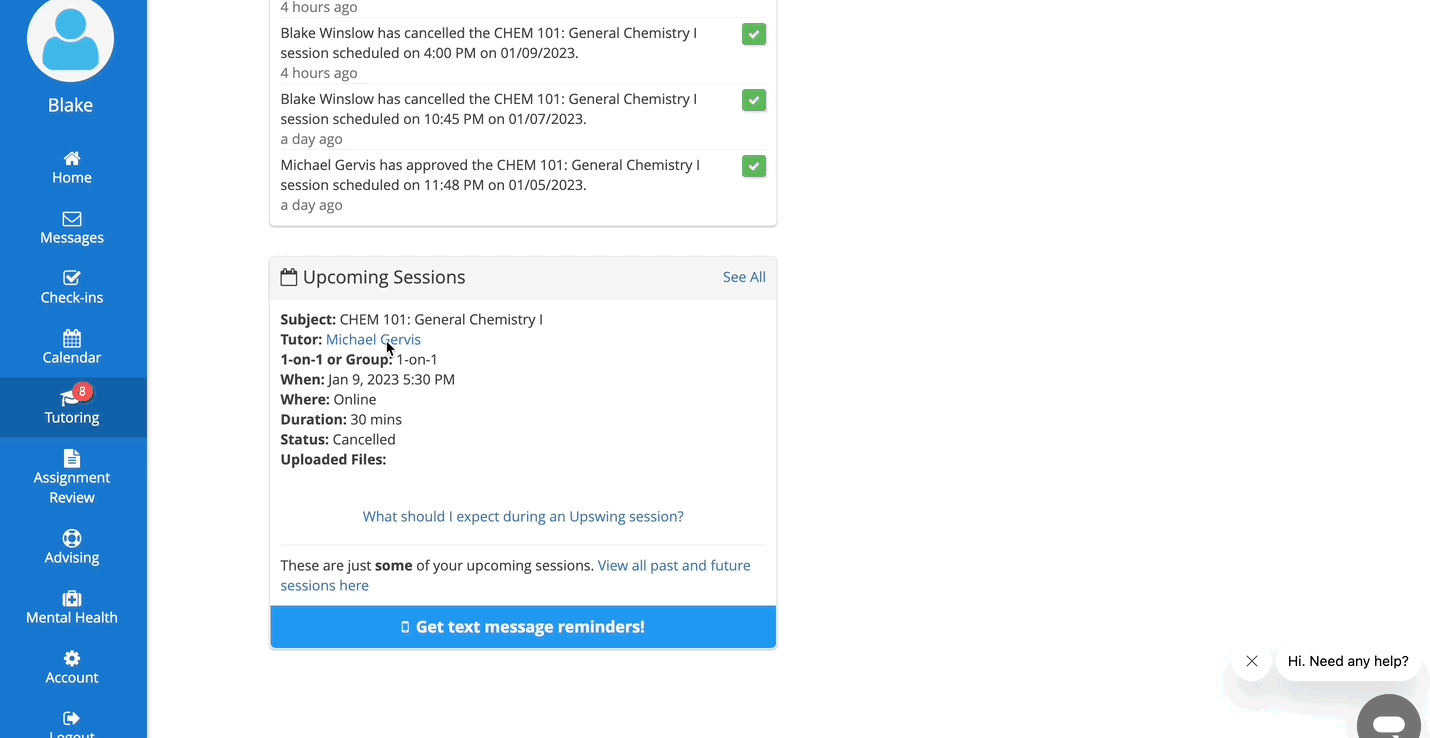Go to Check-ins in sidebar
The width and height of the screenshot is (1430, 738).
click(x=72, y=287)
